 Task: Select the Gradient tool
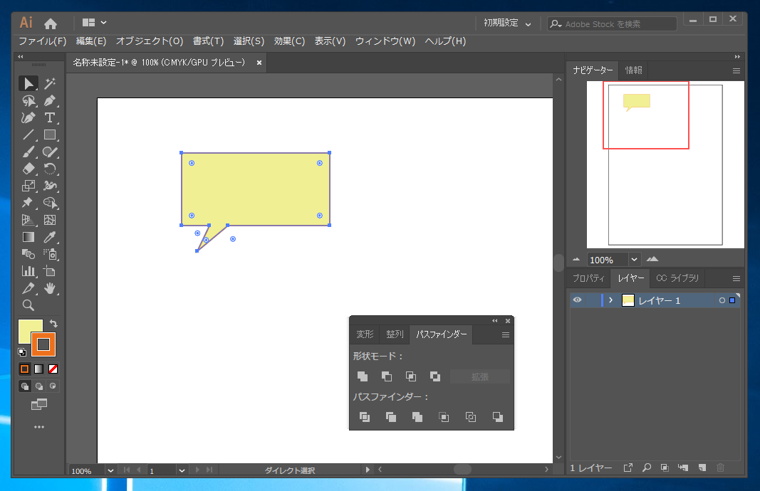[28, 237]
